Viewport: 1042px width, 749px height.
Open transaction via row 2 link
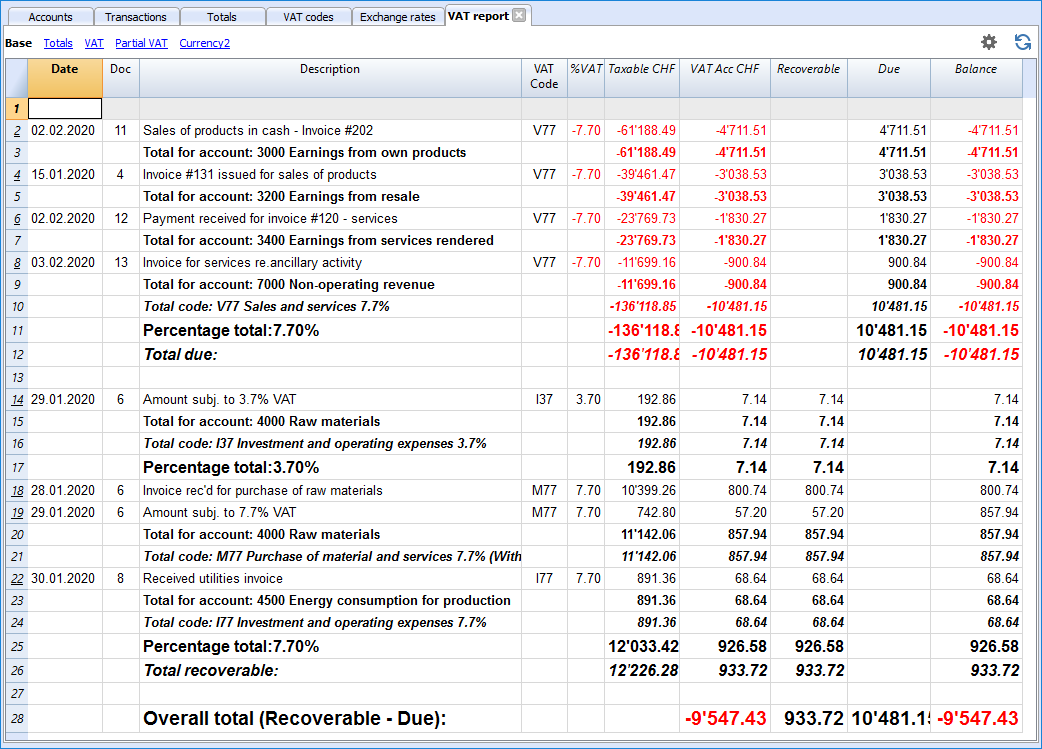coord(17,130)
